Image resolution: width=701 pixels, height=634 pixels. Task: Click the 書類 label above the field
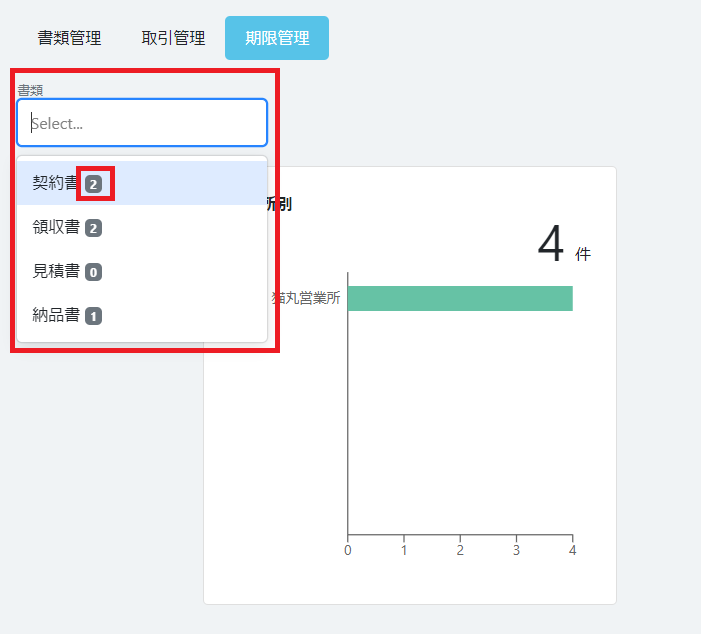(30, 90)
